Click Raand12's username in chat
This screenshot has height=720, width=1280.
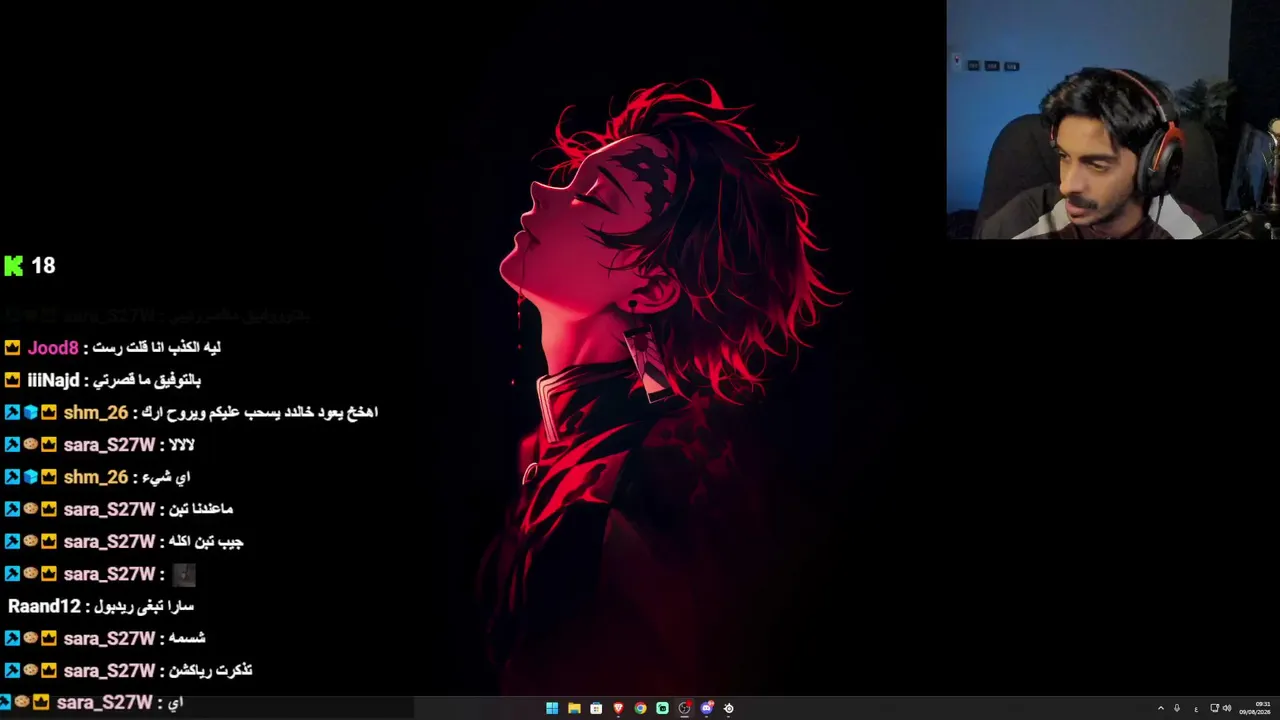pos(44,606)
